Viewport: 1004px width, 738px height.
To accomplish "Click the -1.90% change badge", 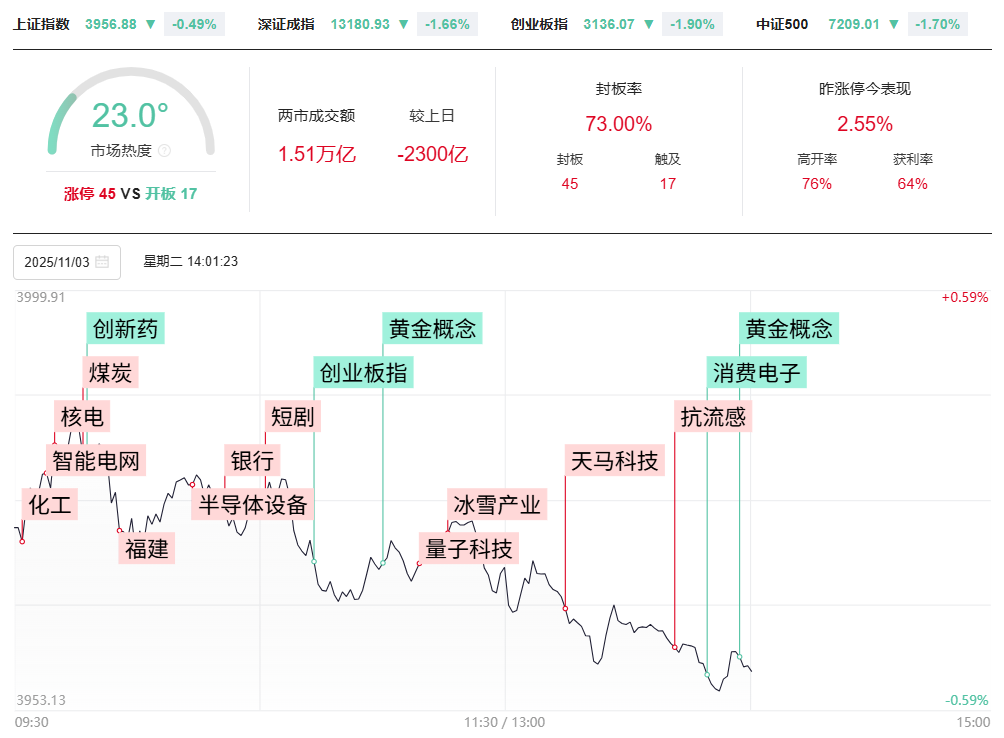I will point(690,24).
